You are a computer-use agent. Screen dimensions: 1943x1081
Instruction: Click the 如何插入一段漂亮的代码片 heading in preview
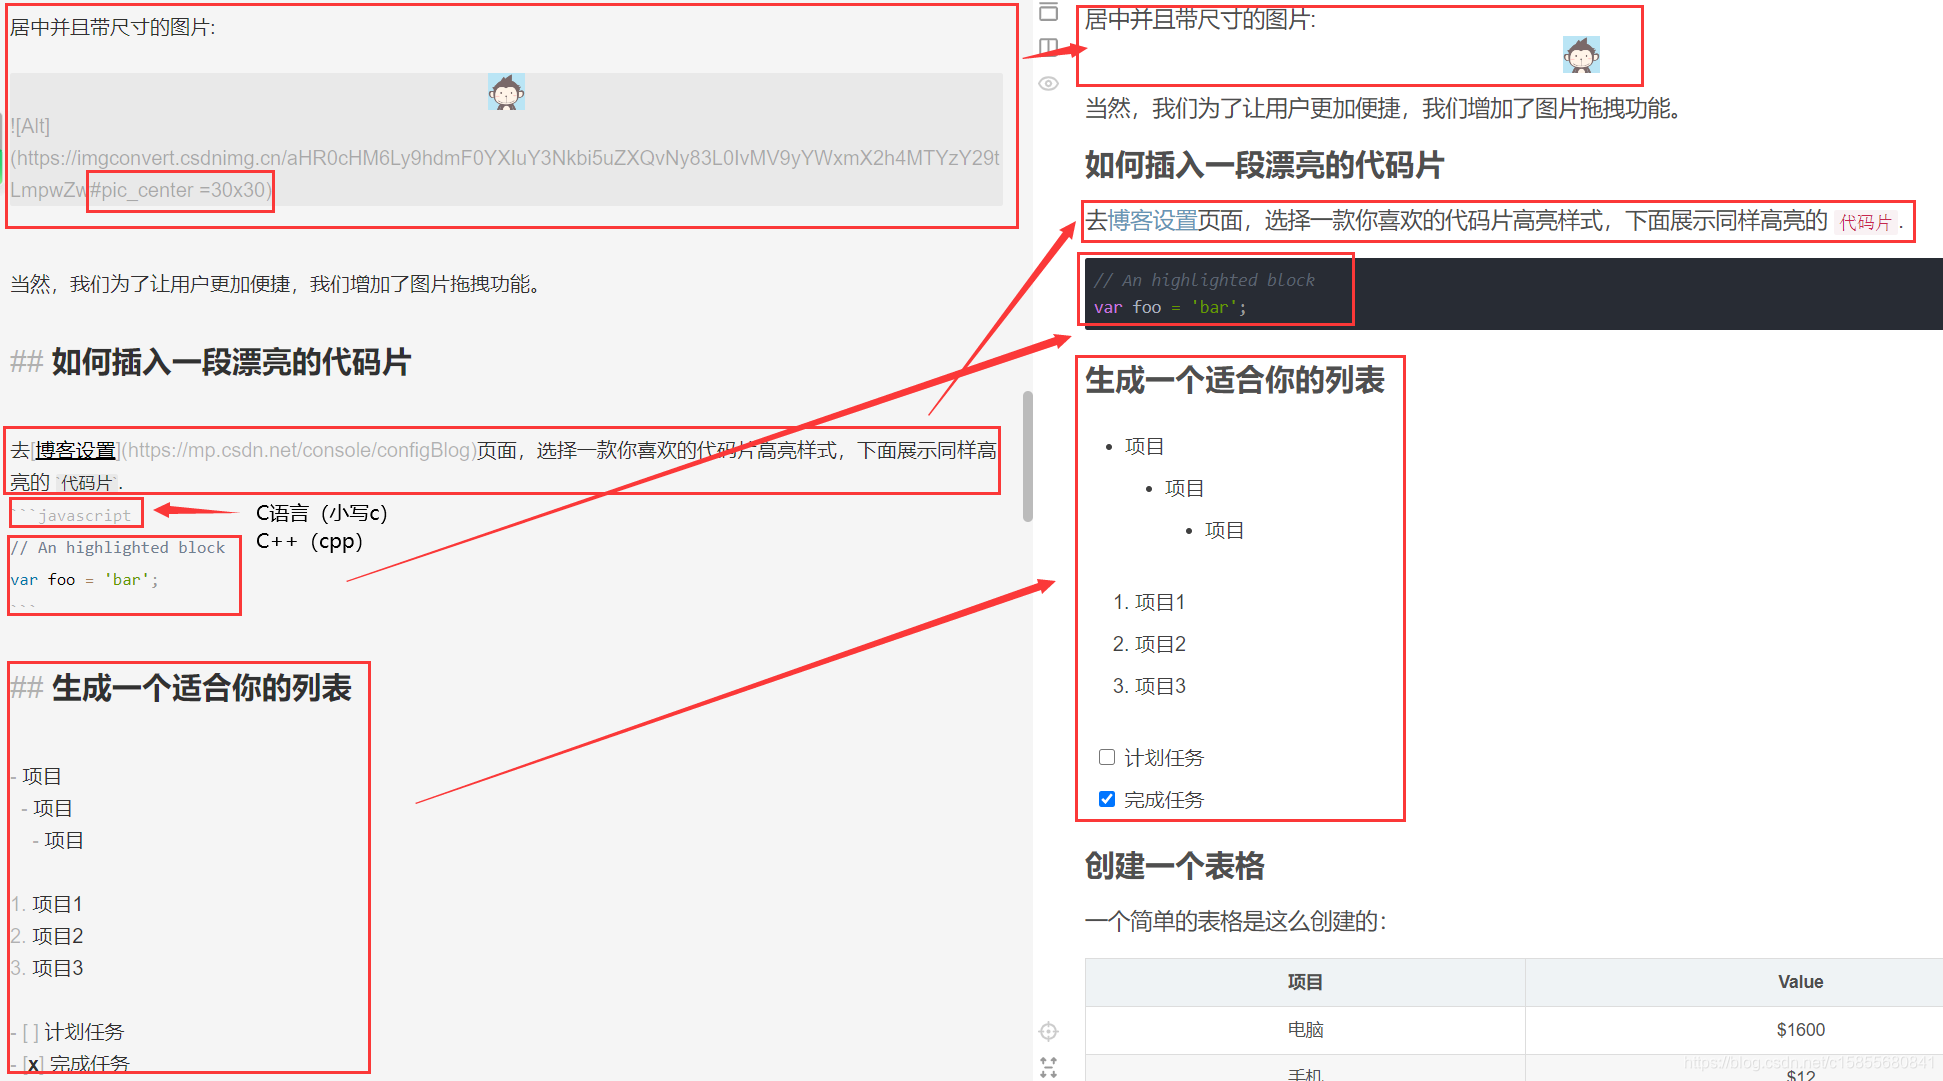coord(1264,165)
